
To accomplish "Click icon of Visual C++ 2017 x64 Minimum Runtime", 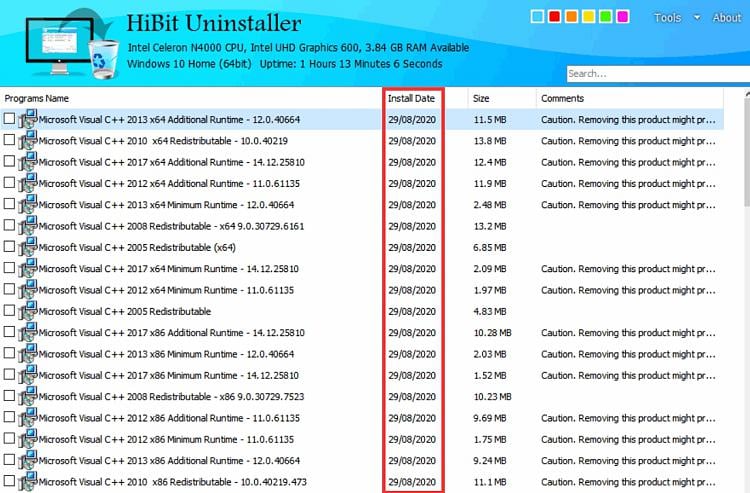I will (x=28, y=268).
